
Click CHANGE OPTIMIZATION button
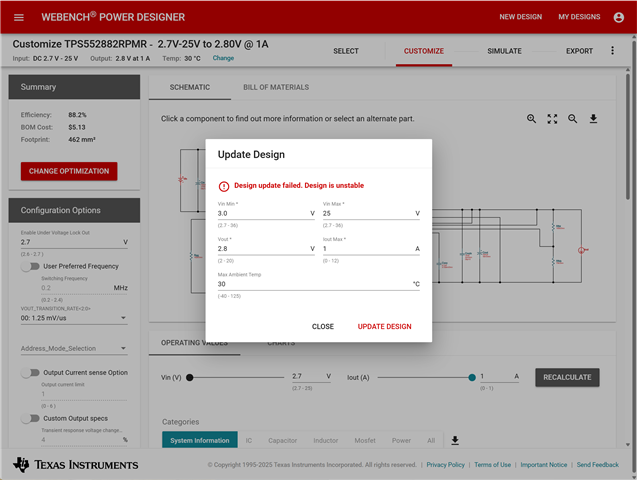coord(69,171)
